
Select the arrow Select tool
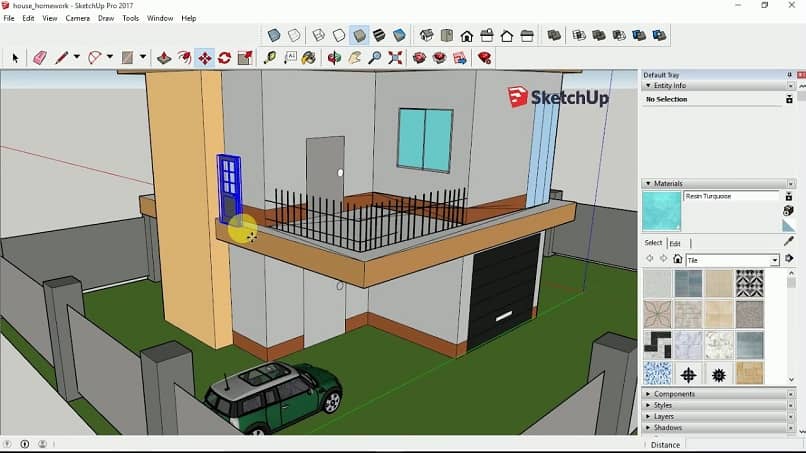15,58
